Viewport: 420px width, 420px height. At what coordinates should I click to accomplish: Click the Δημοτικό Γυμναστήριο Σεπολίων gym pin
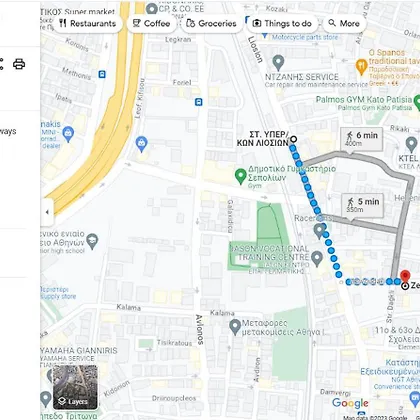coord(241,176)
